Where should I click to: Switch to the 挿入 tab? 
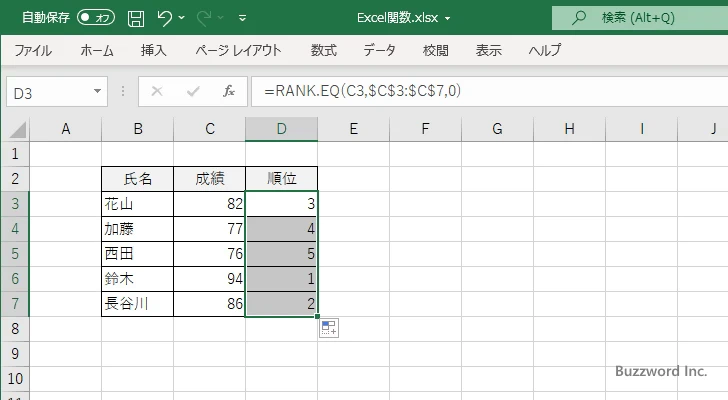[x=154, y=50]
